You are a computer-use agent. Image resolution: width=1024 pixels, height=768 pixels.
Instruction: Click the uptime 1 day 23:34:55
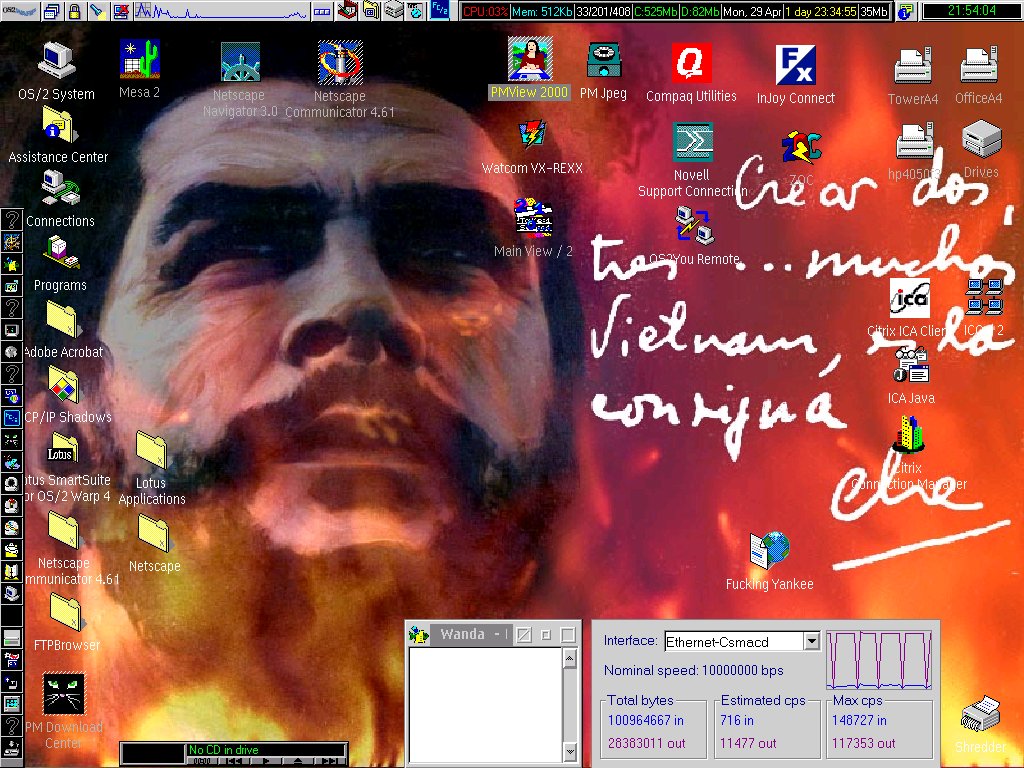tap(820, 12)
